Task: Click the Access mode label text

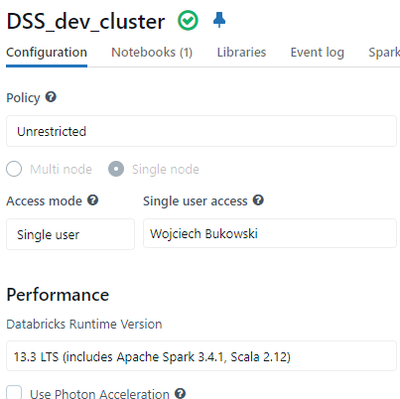Action: click(x=44, y=201)
